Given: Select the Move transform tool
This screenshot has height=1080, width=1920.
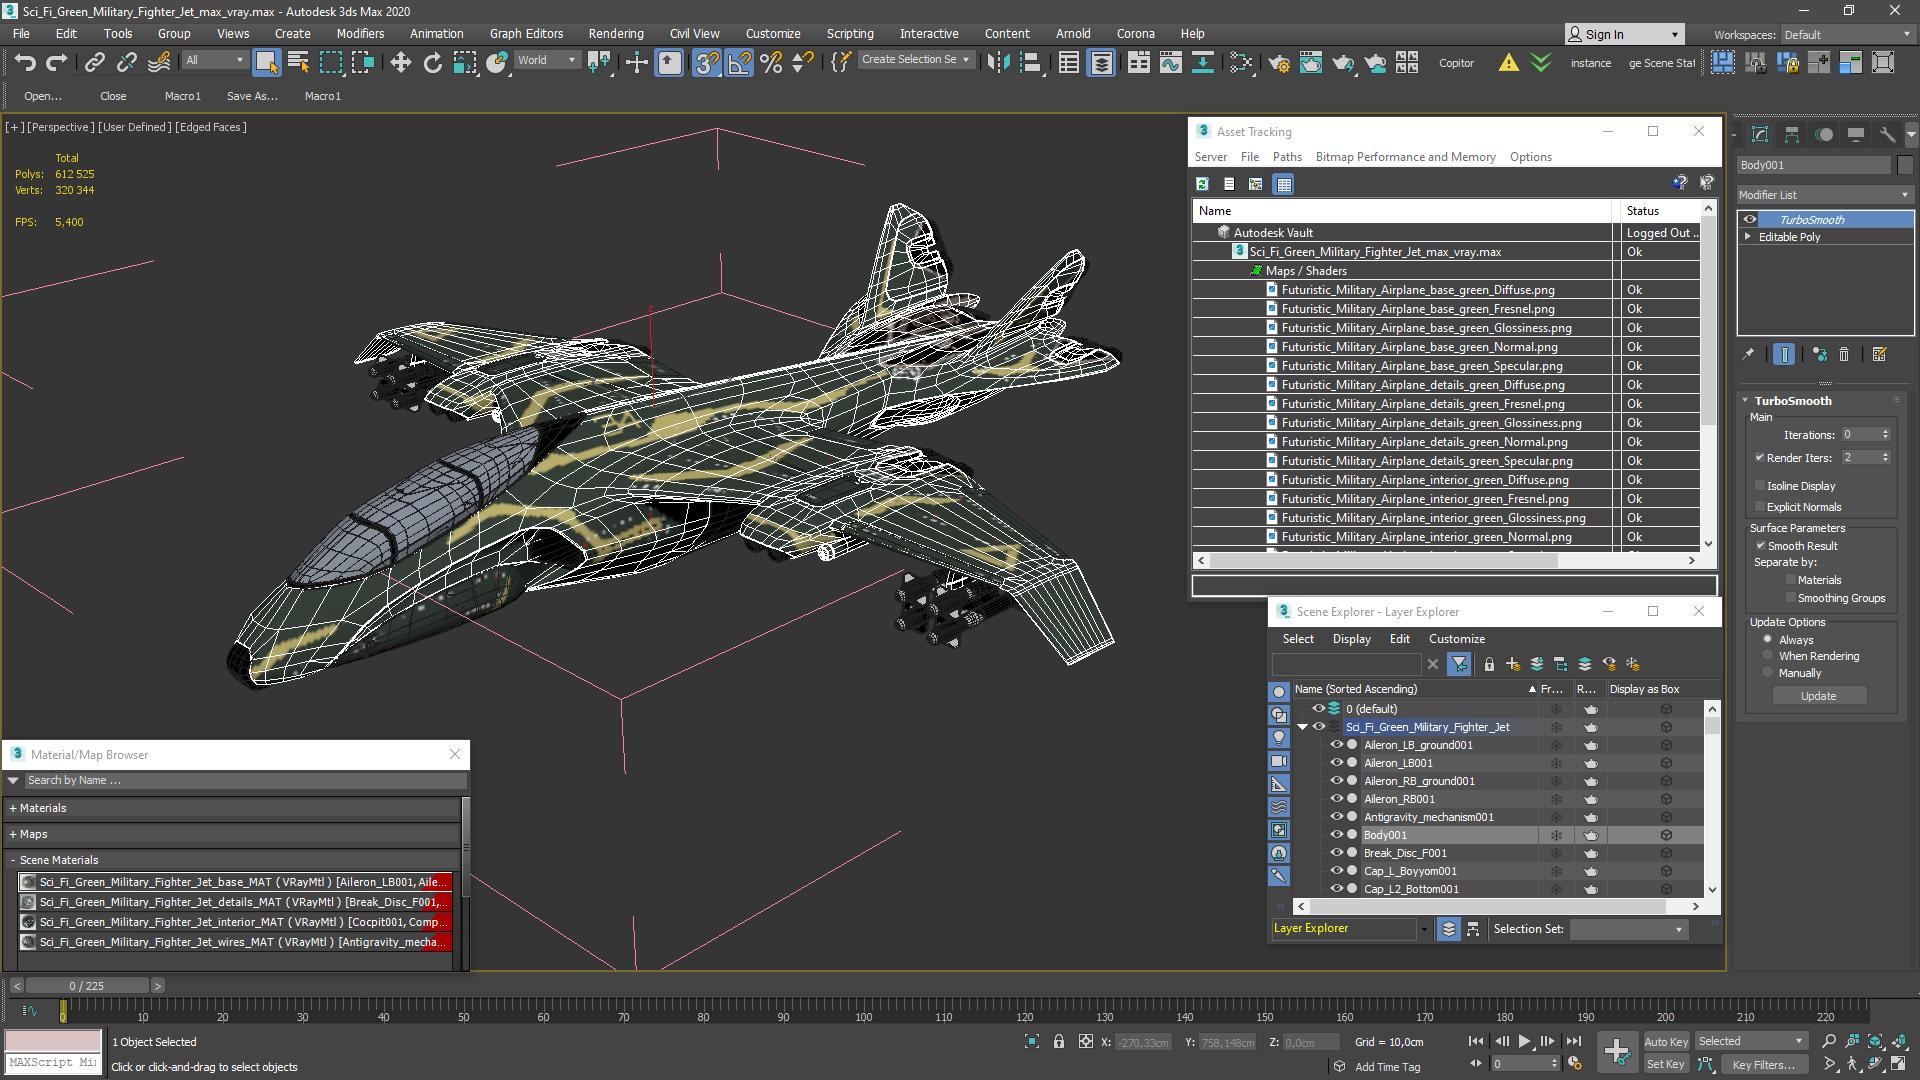Looking at the screenshot, I should click(x=400, y=62).
